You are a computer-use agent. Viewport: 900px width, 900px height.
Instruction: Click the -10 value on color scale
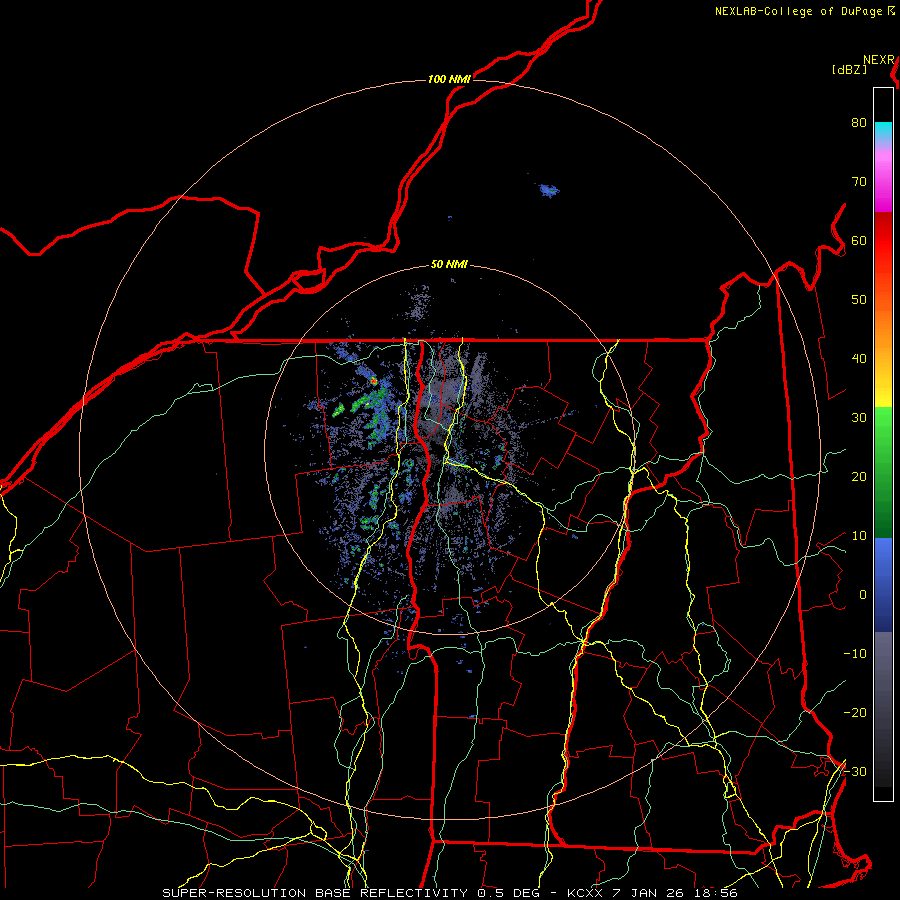(855, 654)
